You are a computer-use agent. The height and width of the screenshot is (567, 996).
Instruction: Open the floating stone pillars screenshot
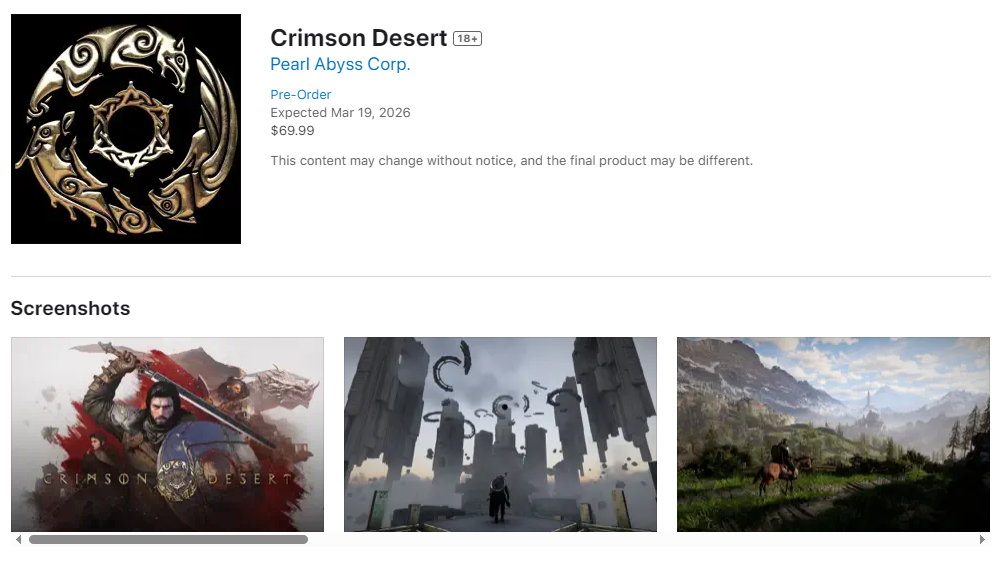(501, 434)
